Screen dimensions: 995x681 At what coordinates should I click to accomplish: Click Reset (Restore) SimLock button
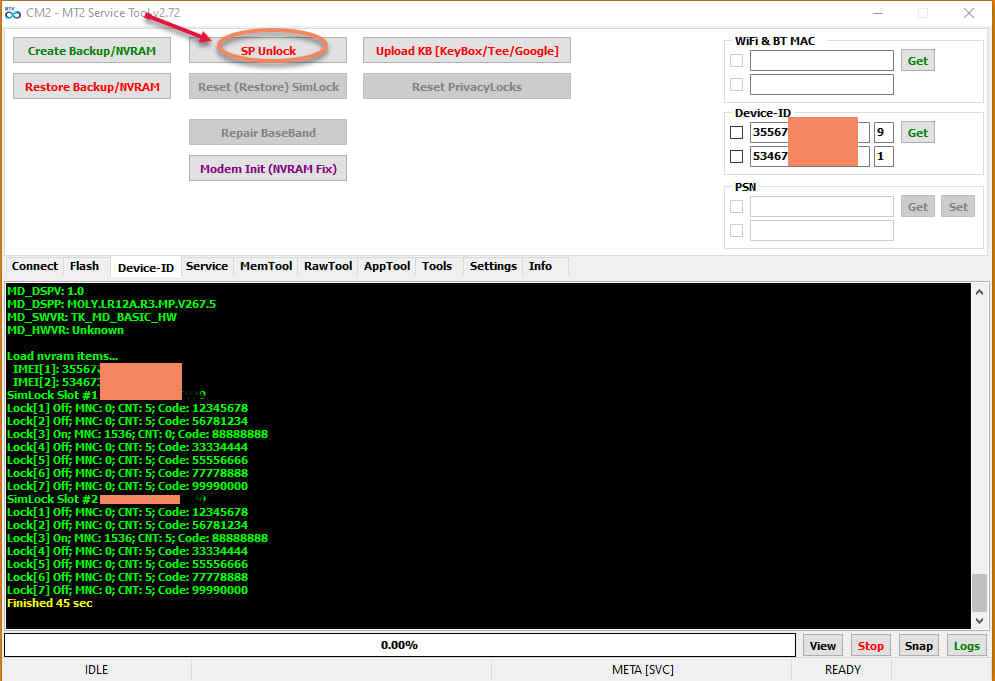click(268, 87)
